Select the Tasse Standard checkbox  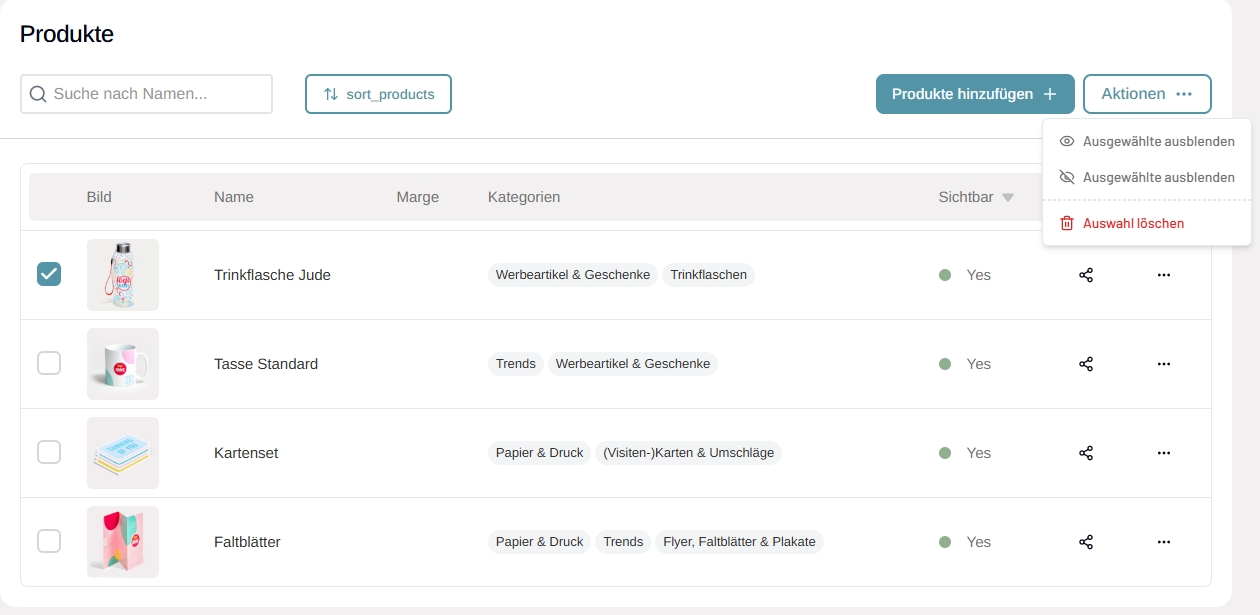(x=49, y=363)
